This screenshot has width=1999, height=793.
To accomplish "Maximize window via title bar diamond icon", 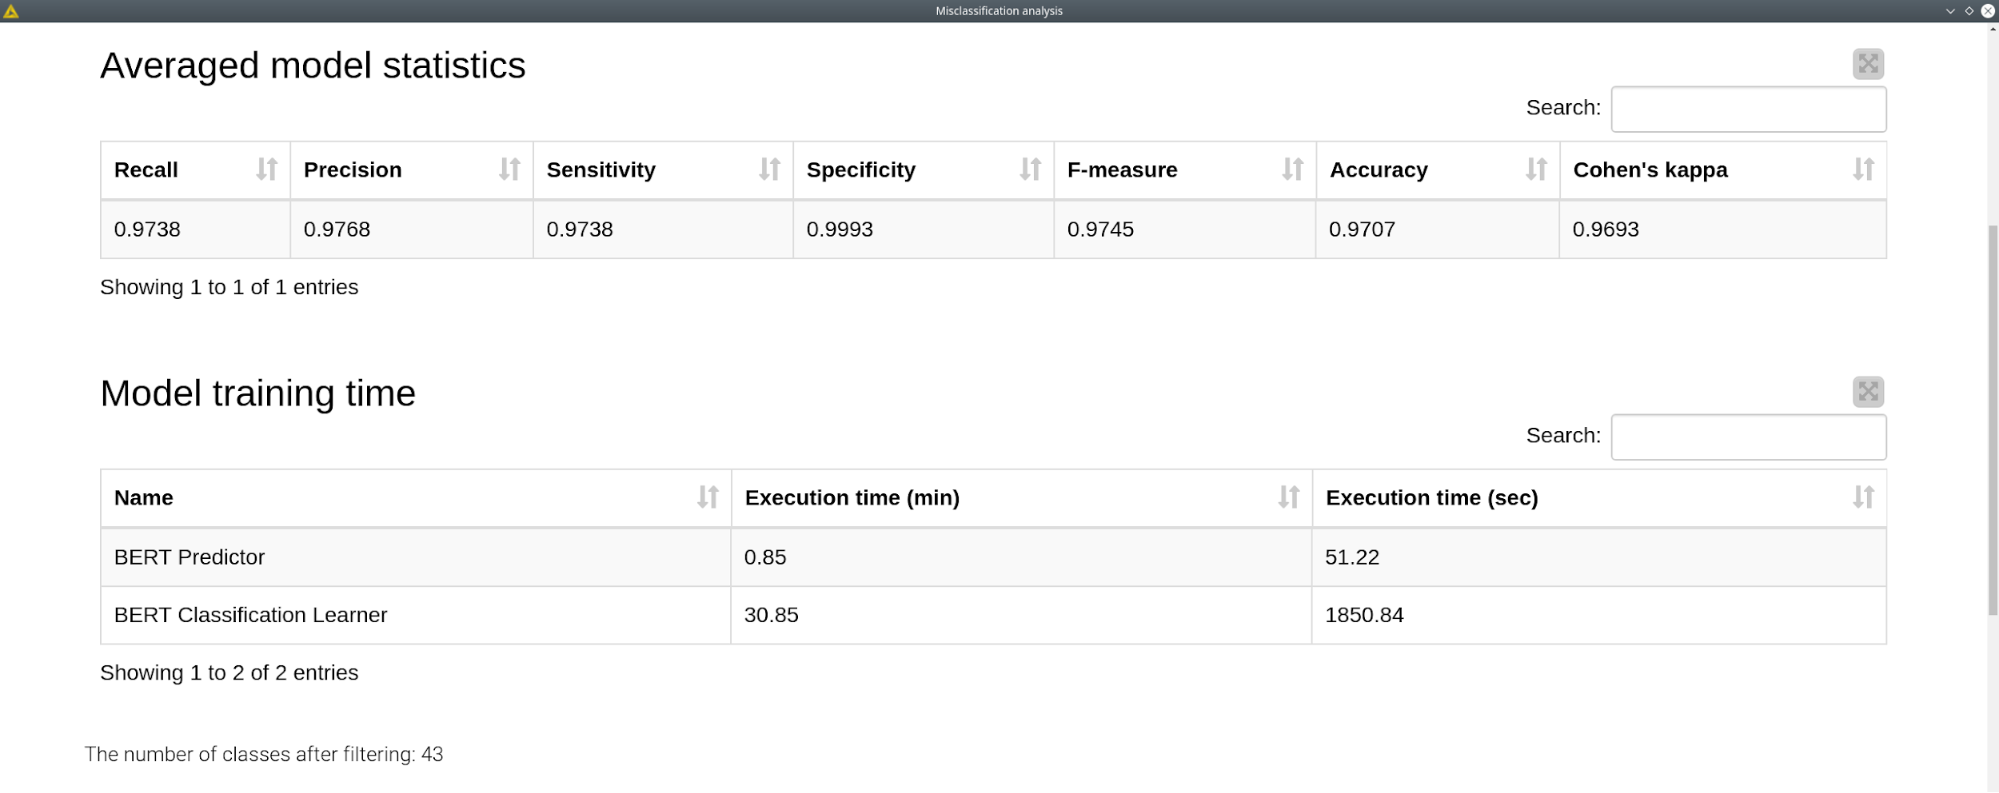I will point(1969,11).
